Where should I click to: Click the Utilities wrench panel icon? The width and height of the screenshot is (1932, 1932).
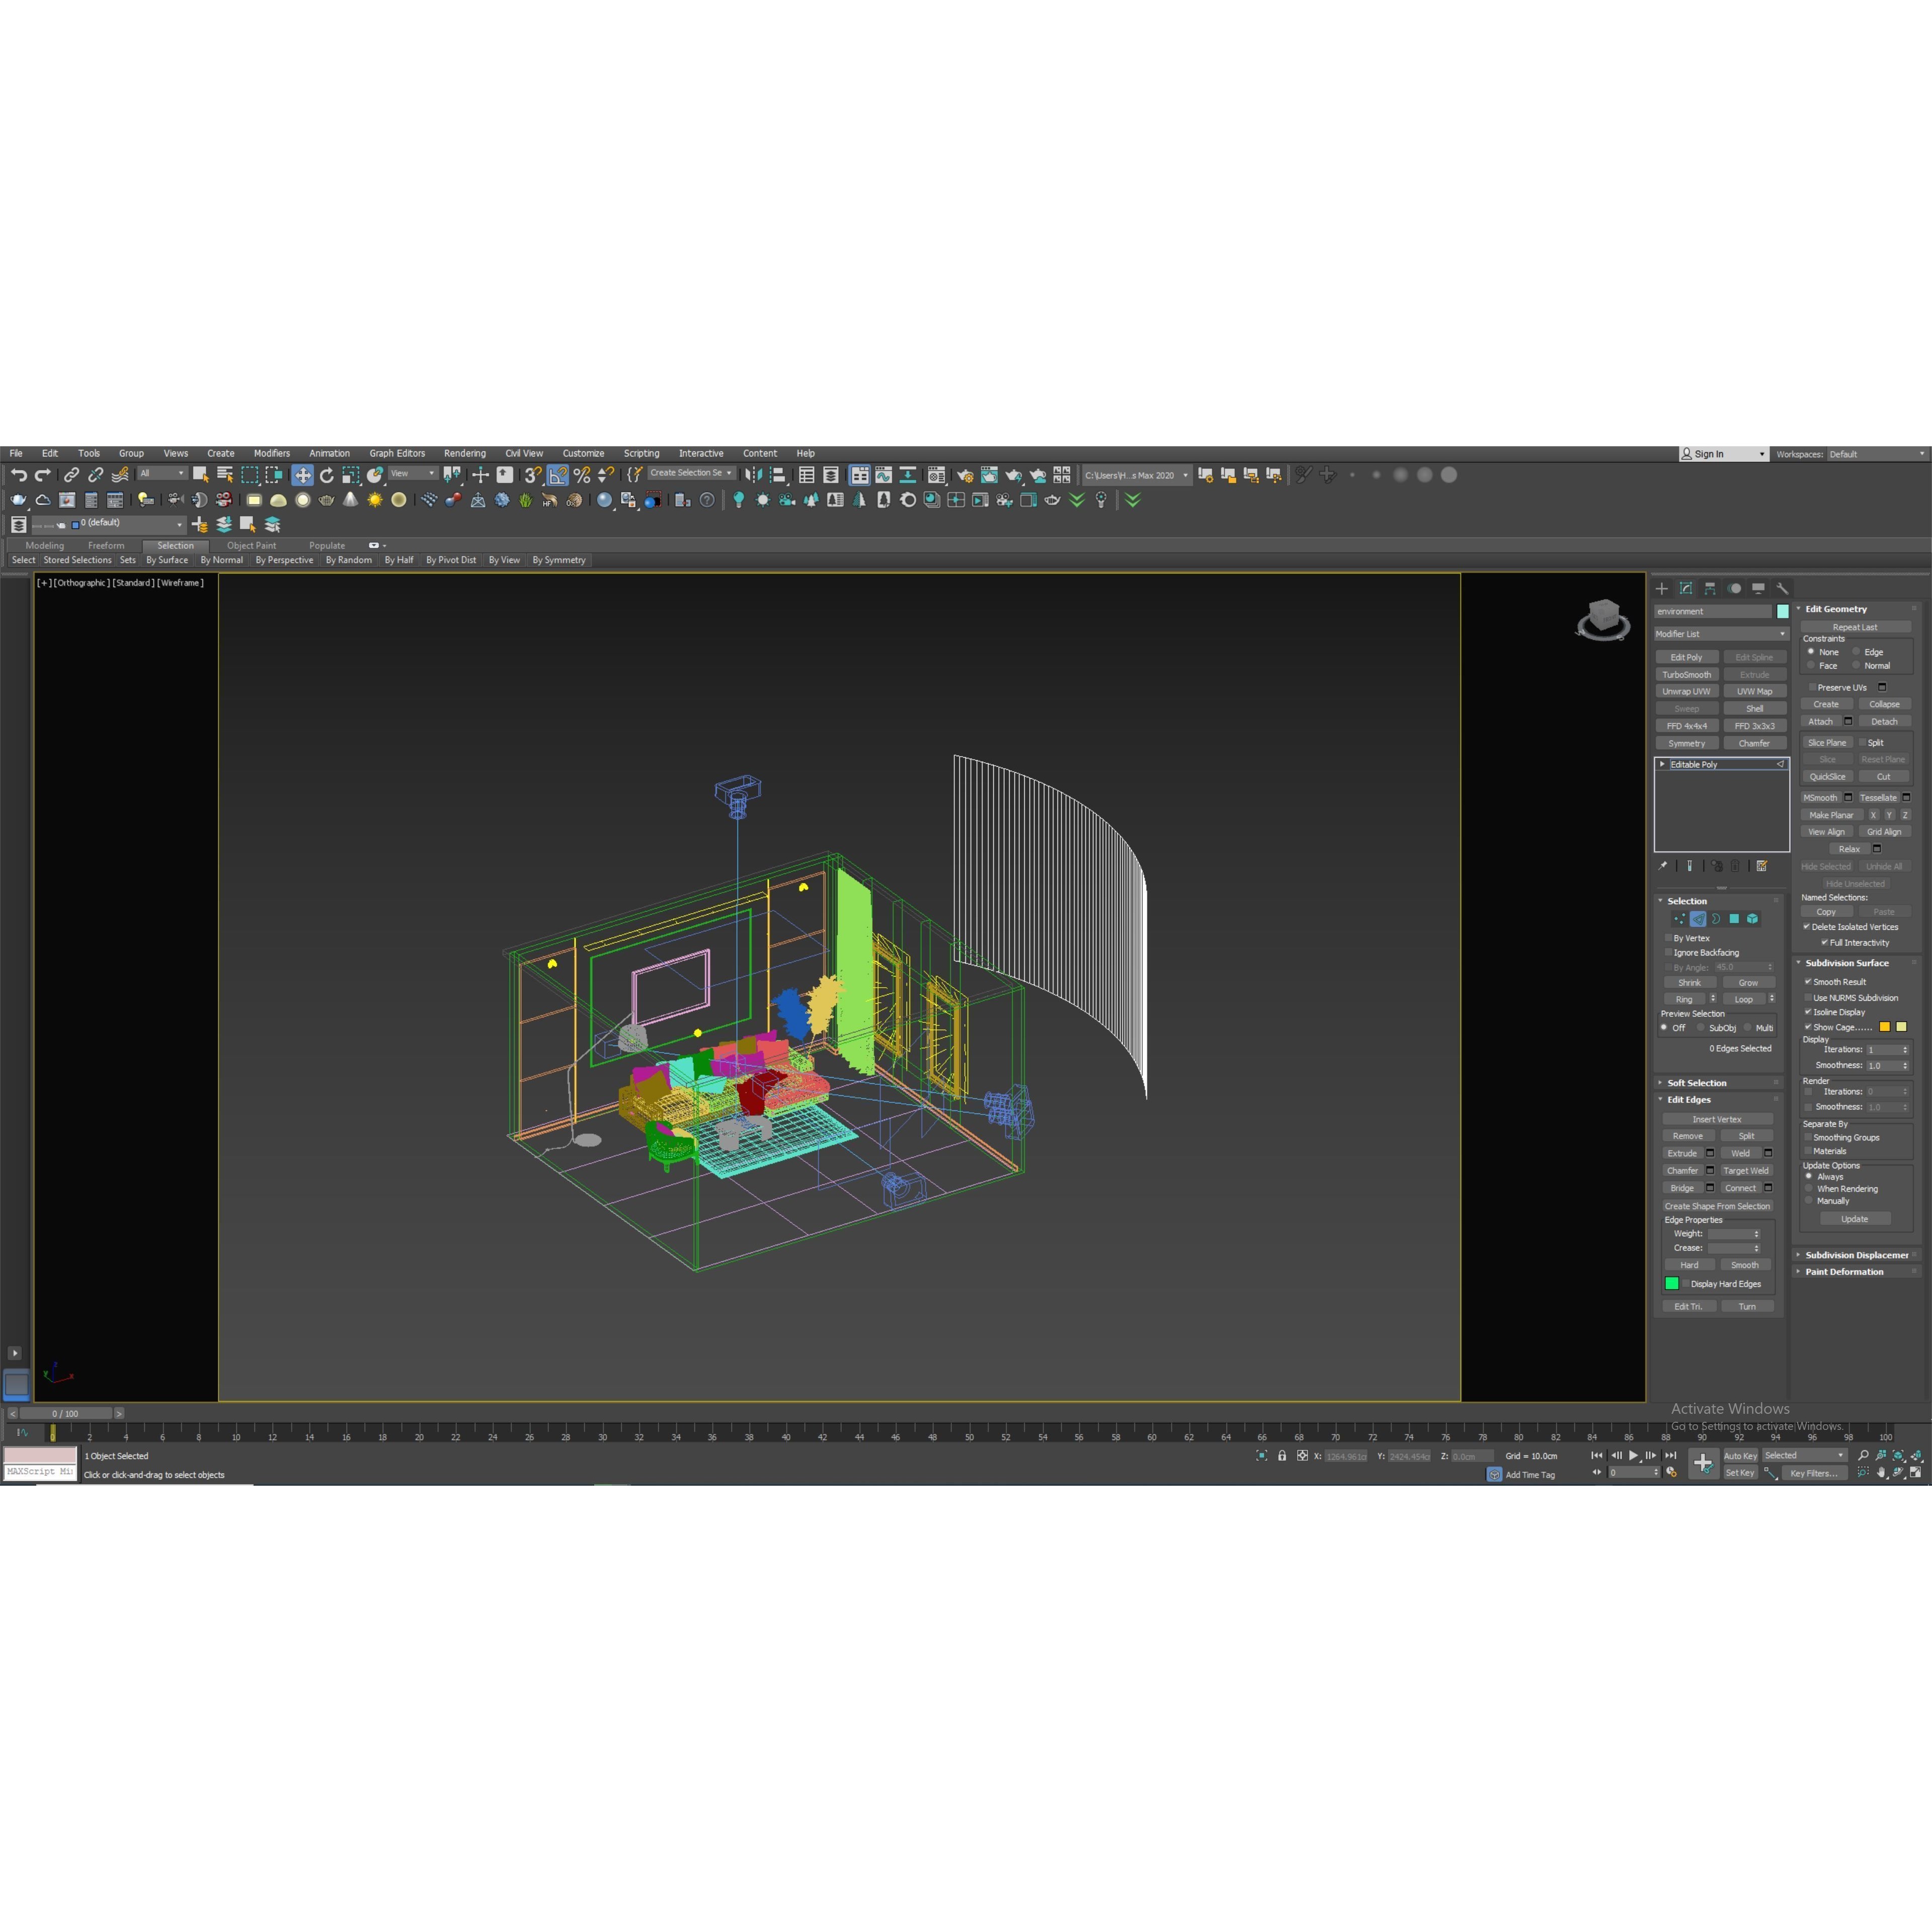(x=1782, y=588)
